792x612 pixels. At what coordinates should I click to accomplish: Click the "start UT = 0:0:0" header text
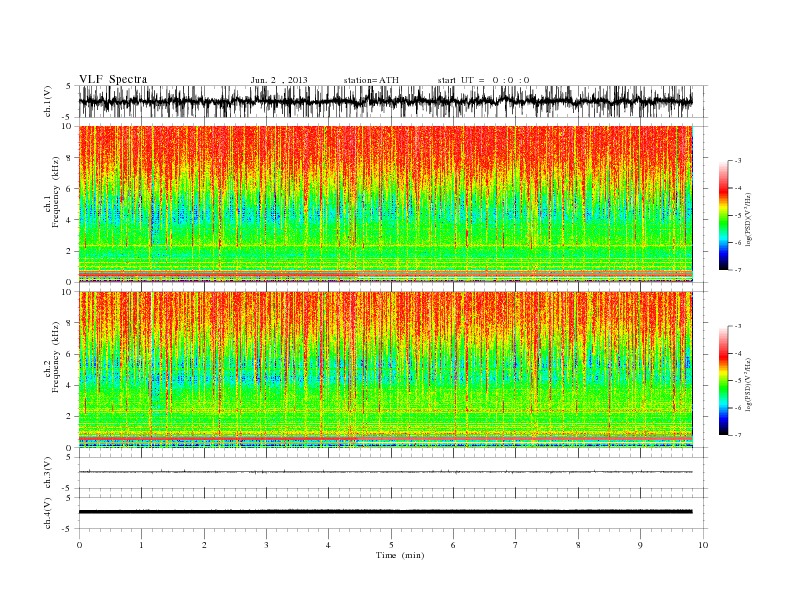[483, 80]
